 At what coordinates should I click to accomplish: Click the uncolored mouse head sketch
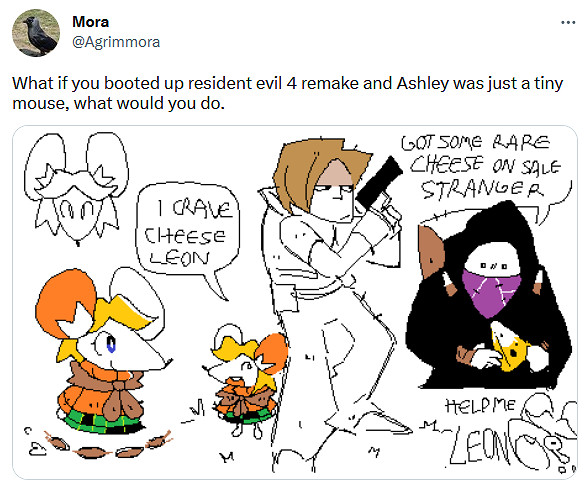coord(76,187)
